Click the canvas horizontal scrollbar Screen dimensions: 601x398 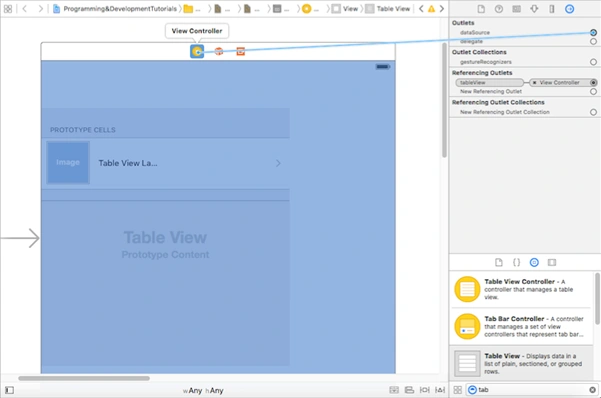pos(84,378)
